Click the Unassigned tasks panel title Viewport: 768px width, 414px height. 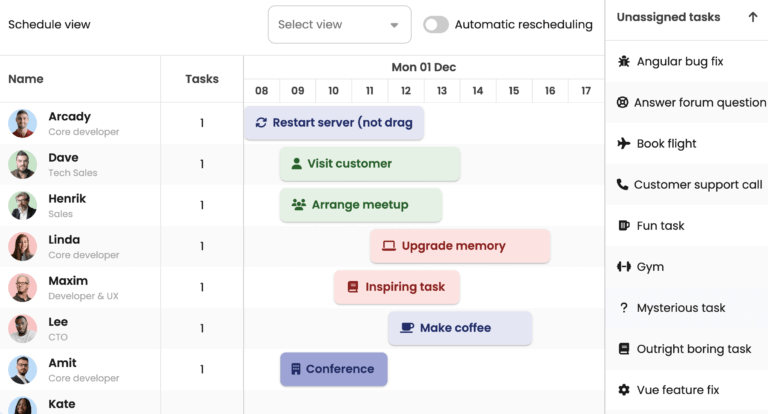tap(669, 17)
